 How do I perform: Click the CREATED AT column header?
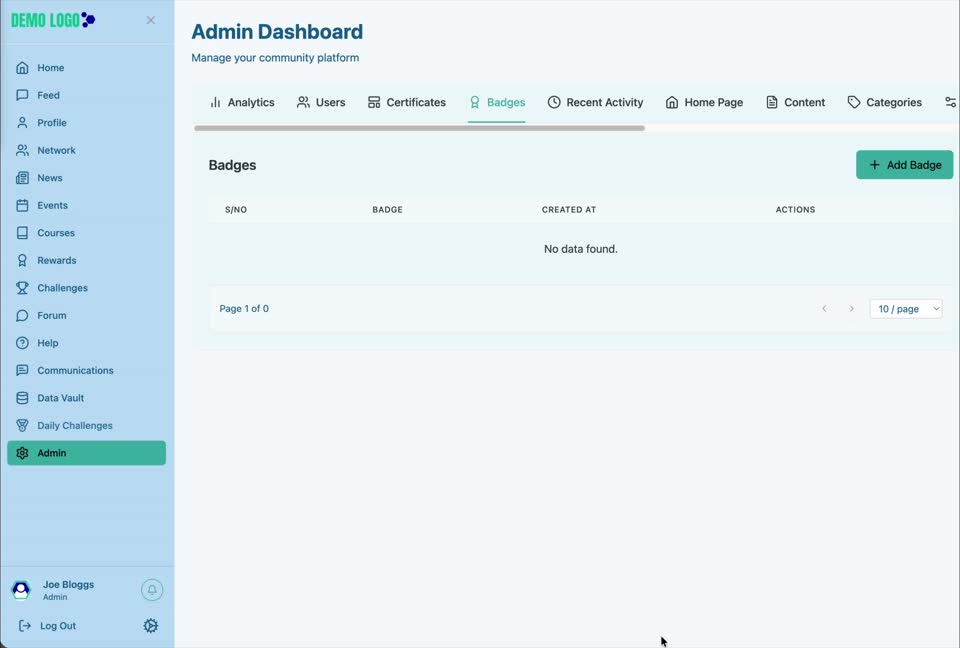coord(569,209)
